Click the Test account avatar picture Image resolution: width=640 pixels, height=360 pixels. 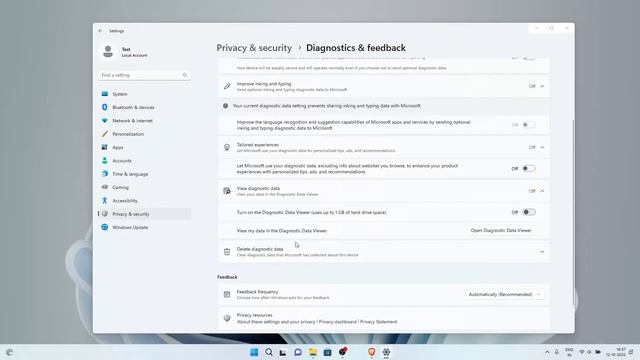pyautogui.click(x=108, y=52)
